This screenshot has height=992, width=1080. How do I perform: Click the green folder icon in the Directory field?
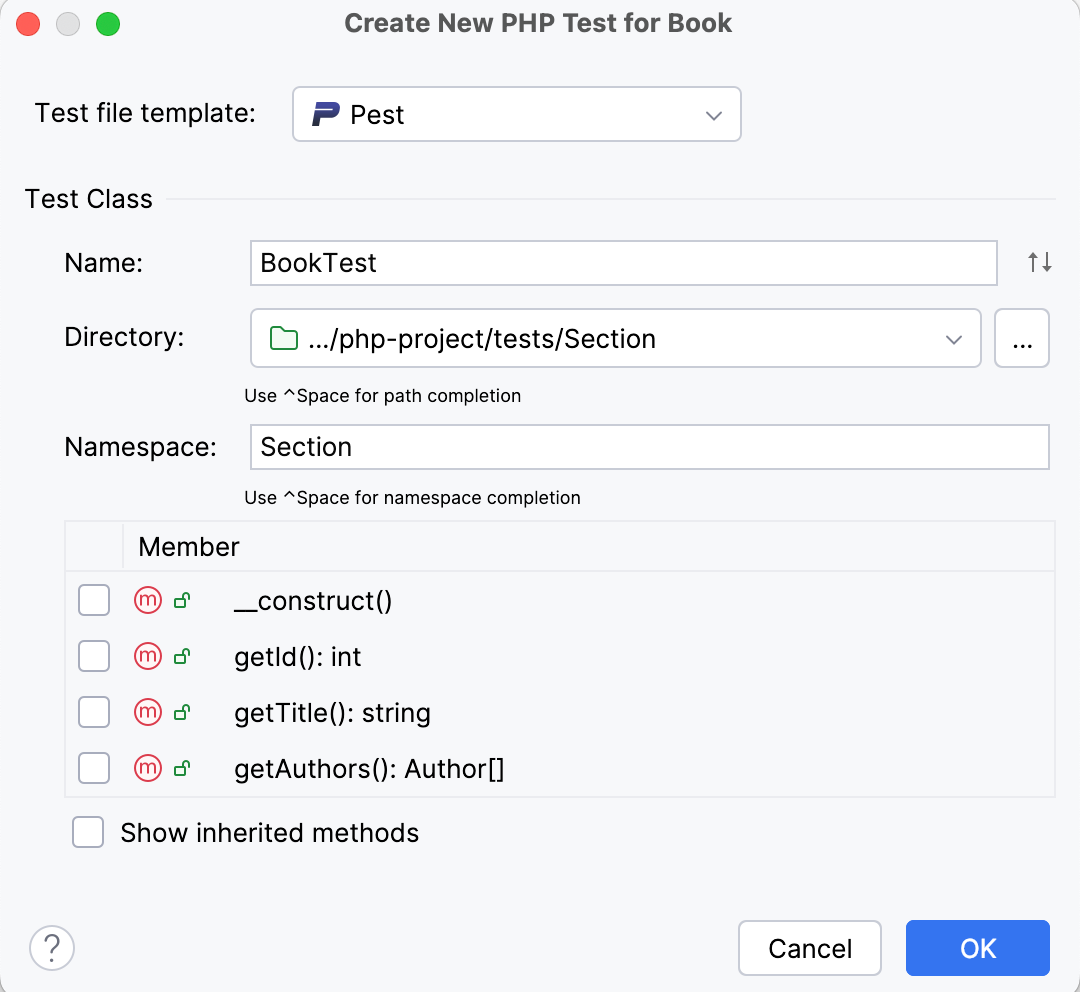tap(283, 338)
